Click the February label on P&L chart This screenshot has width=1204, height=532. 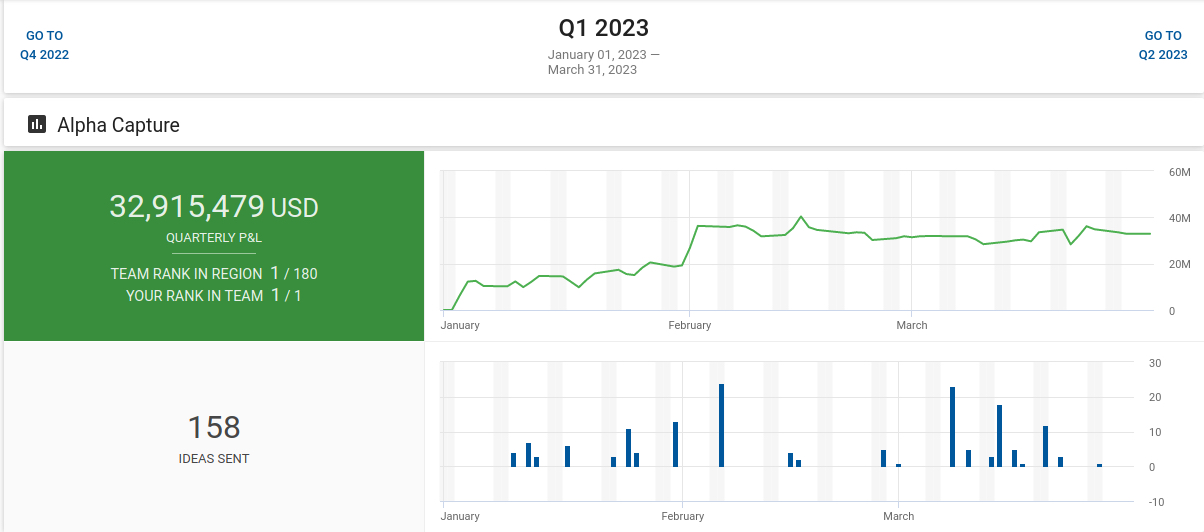pyautogui.click(x=690, y=325)
